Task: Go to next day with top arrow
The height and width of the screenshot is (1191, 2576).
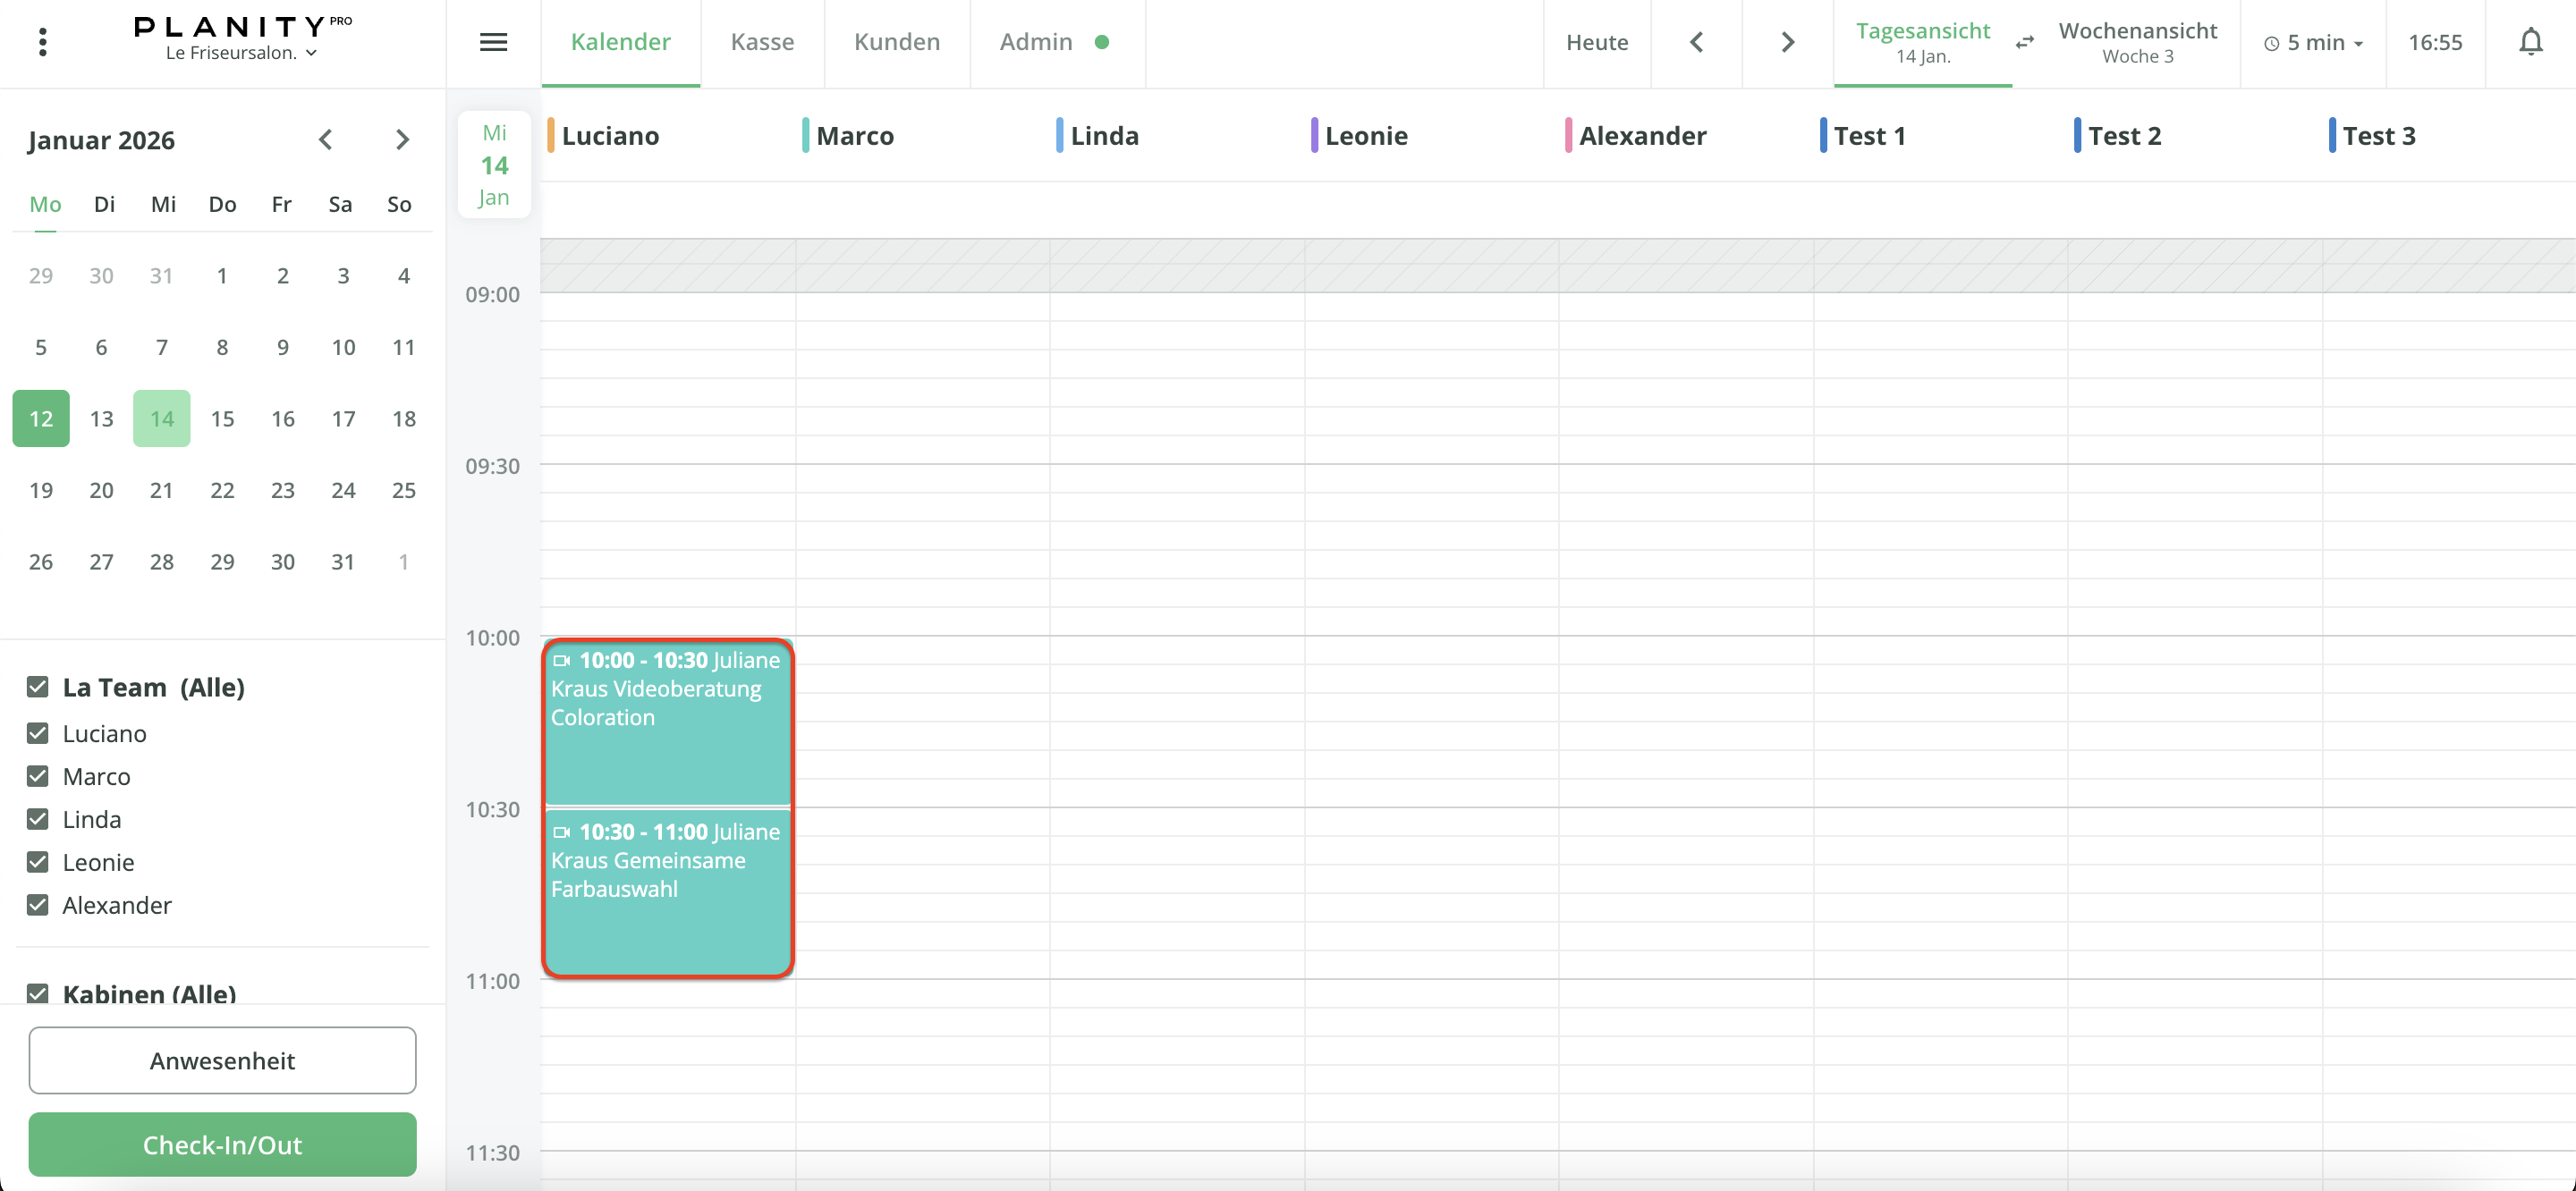Action: tap(1787, 42)
